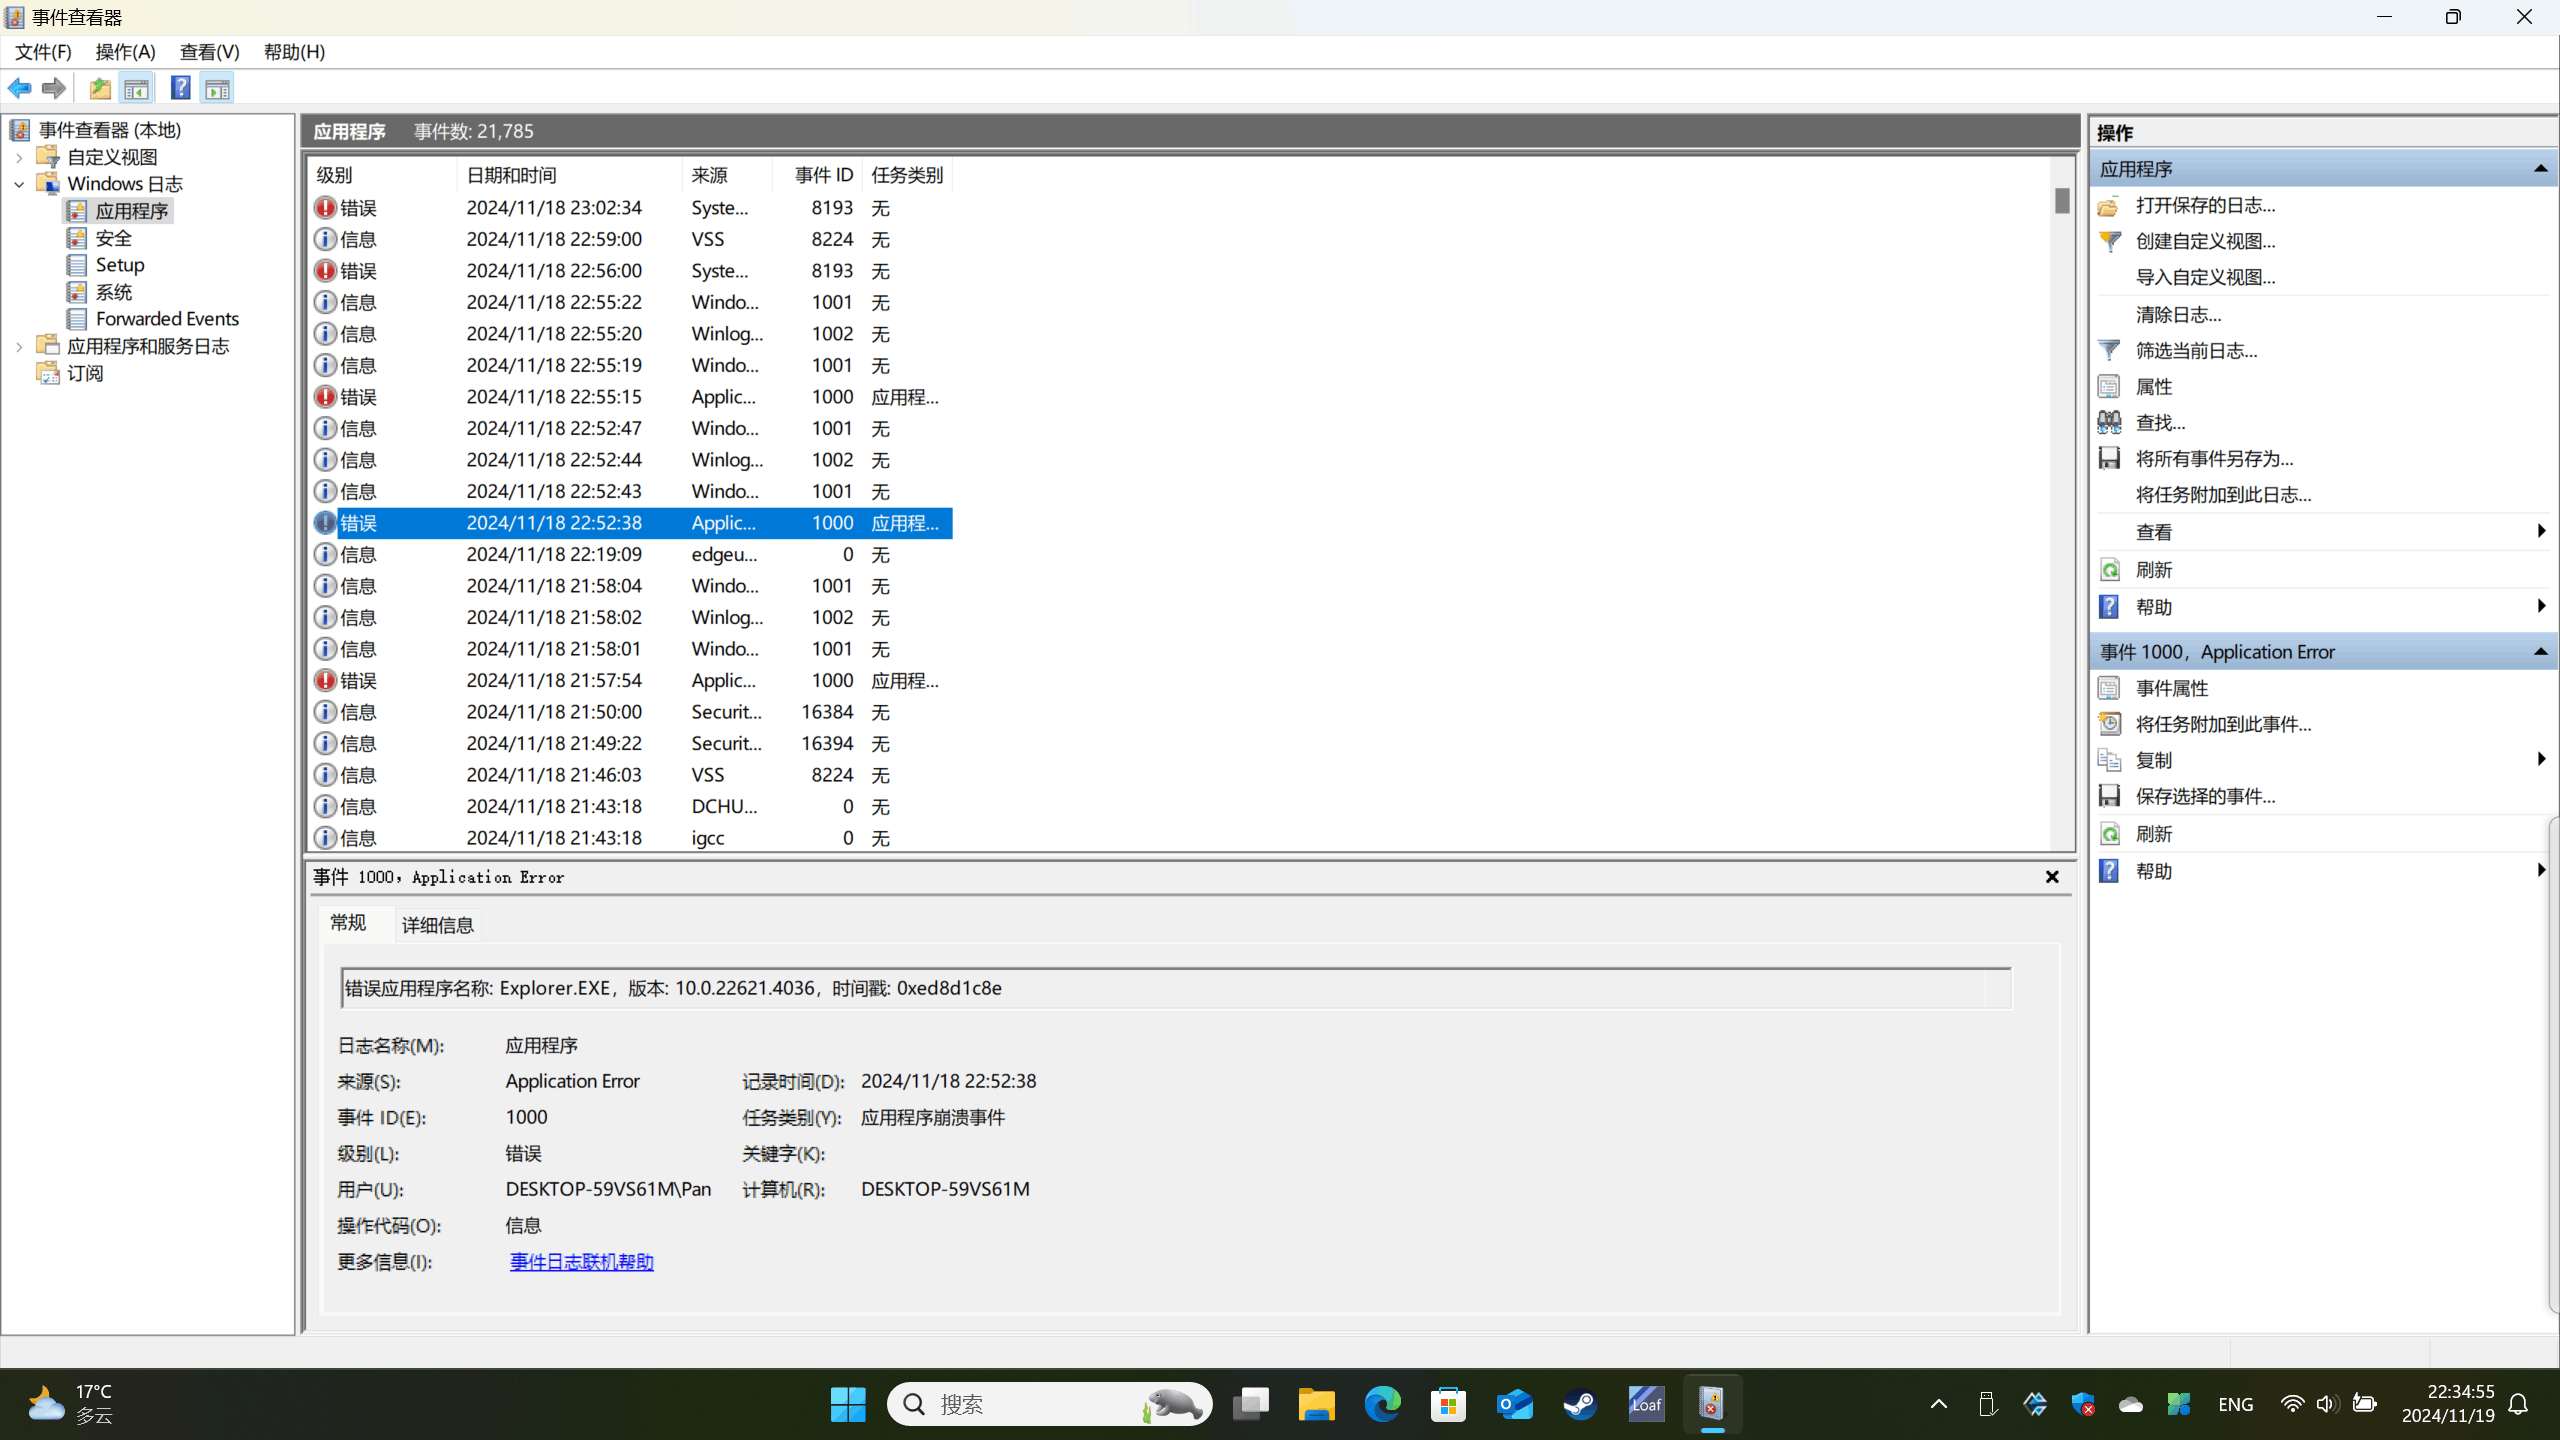Screen dimensions: 2560x1440
Task: Click the Up one level folder icon
Action: [x=99, y=88]
